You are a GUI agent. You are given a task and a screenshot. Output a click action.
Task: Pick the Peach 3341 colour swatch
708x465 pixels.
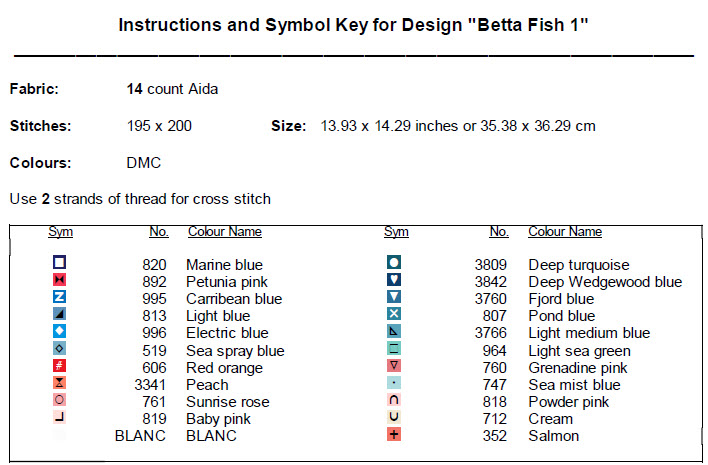(60, 384)
